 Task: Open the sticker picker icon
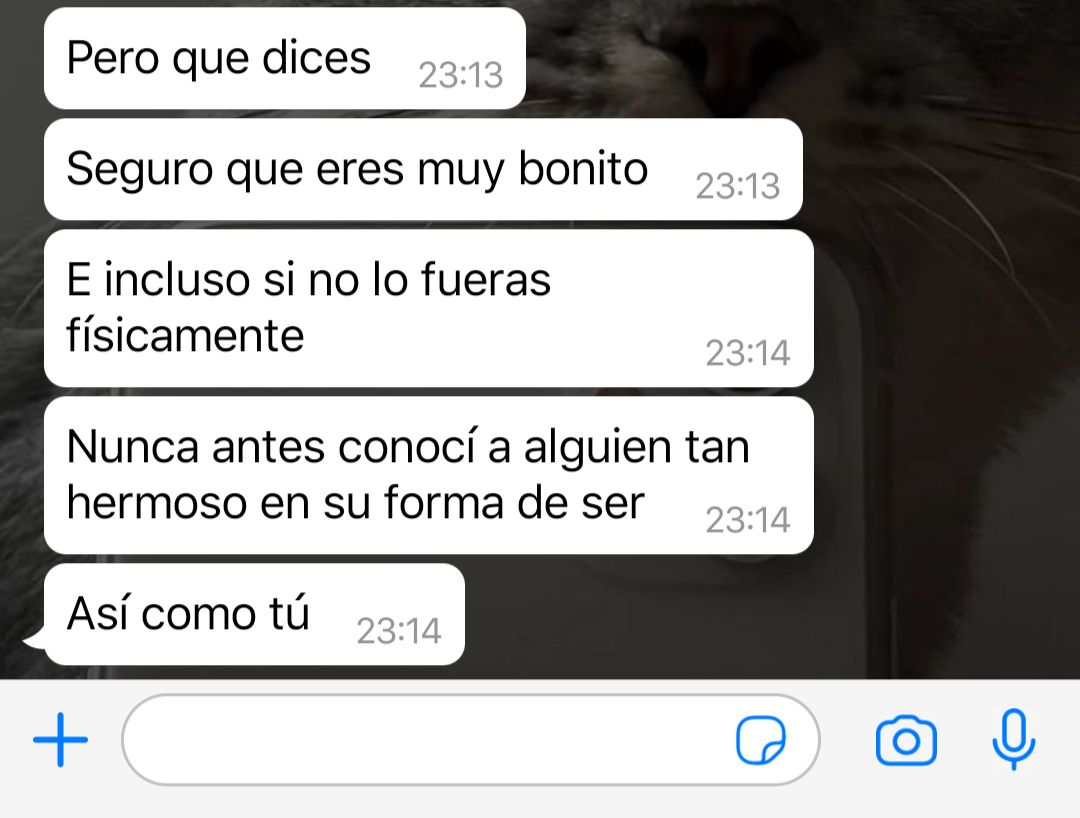pos(760,740)
